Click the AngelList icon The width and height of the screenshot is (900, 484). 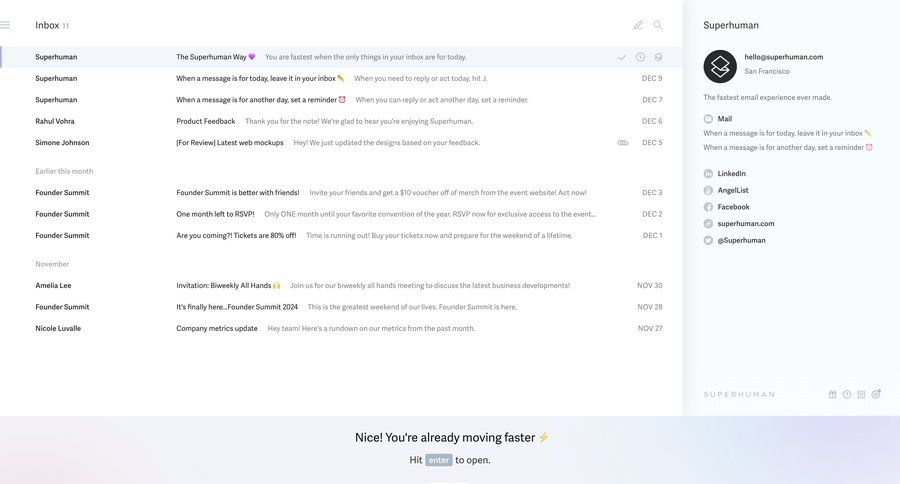coord(708,190)
